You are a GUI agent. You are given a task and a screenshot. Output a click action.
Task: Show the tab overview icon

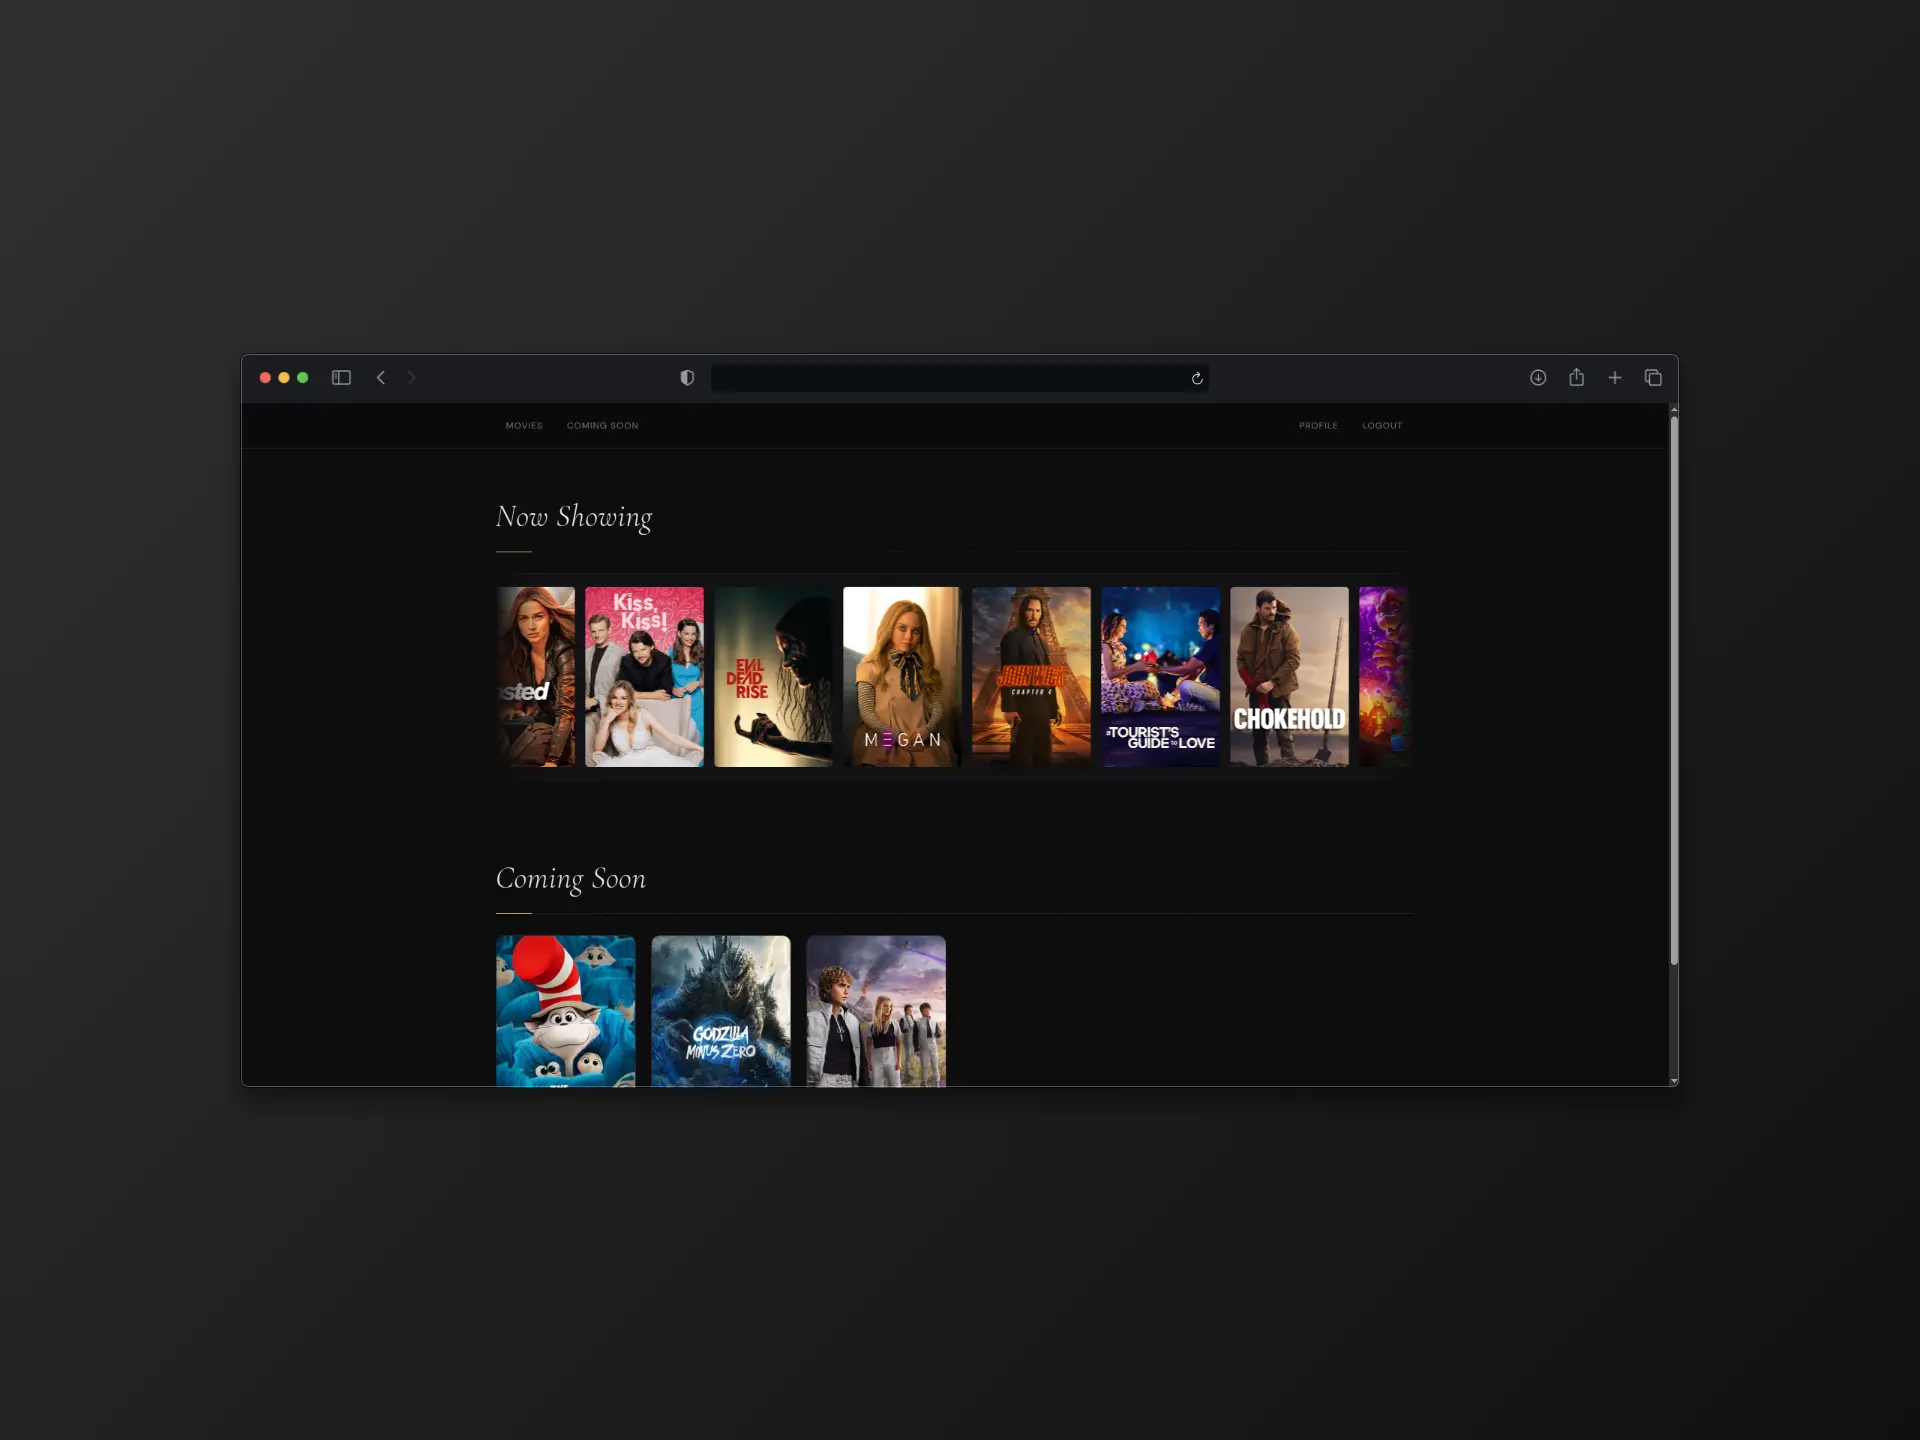coord(1653,378)
